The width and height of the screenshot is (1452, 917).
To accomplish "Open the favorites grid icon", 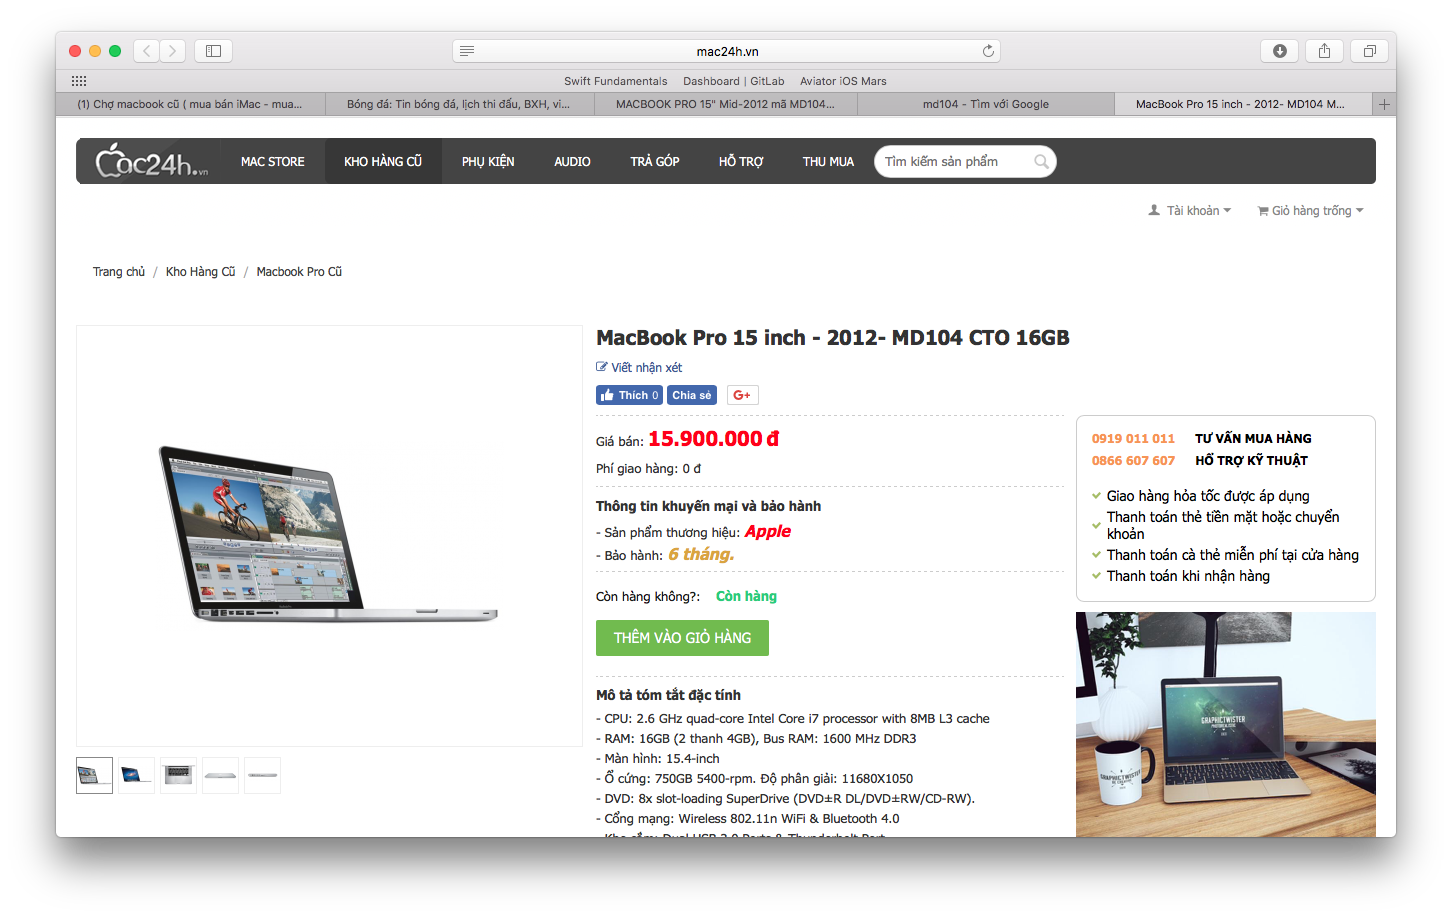I will [x=79, y=81].
